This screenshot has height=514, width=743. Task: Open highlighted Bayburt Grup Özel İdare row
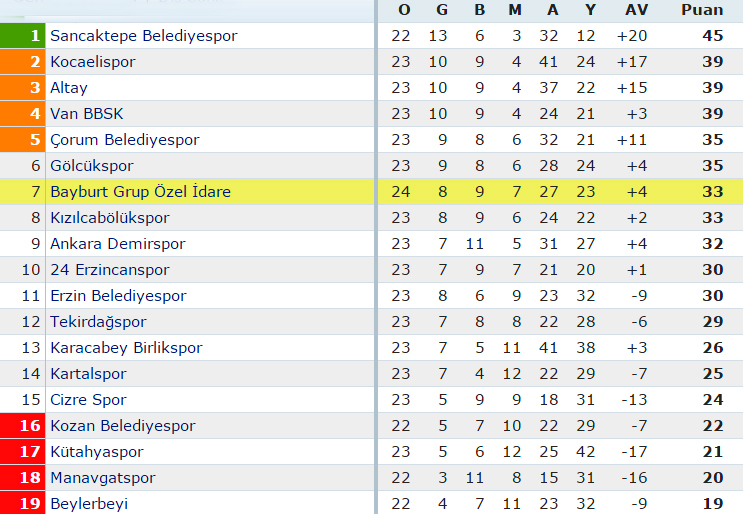(x=372, y=192)
